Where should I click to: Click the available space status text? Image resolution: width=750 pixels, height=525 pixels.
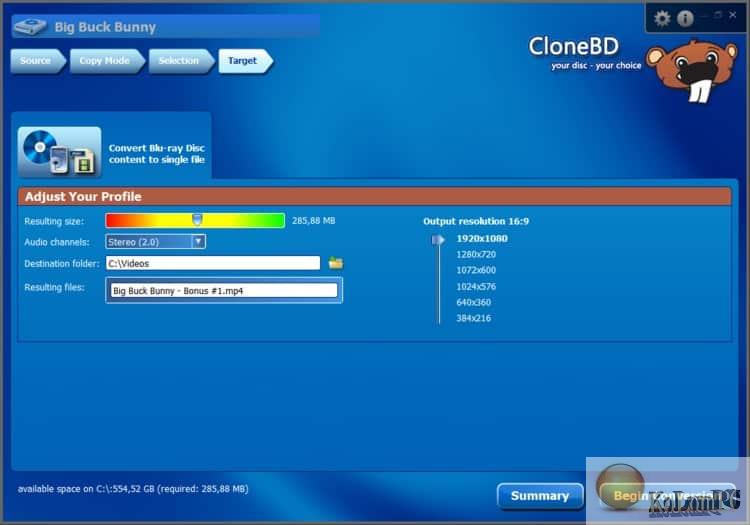pyautogui.click(x=133, y=489)
